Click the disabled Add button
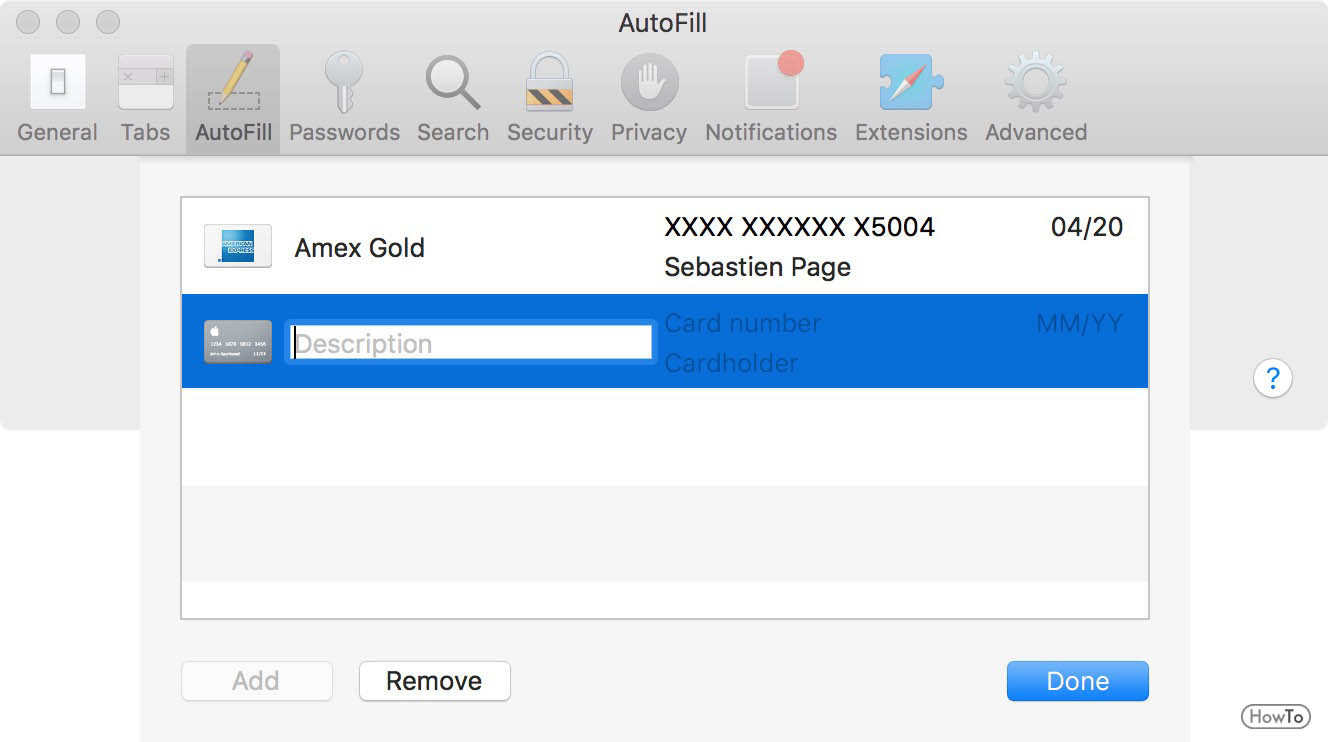This screenshot has height=742, width=1328. pyautogui.click(x=256, y=681)
